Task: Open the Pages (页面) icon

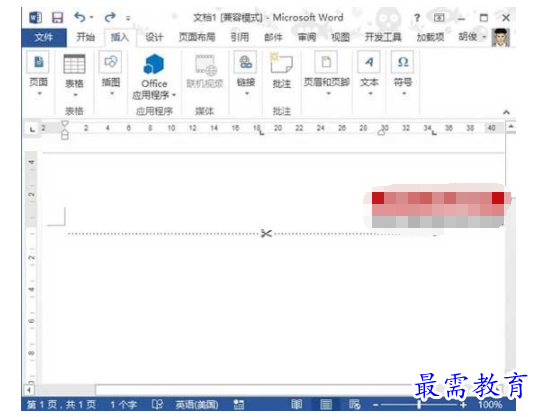Action: pyautogui.click(x=38, y=62)
